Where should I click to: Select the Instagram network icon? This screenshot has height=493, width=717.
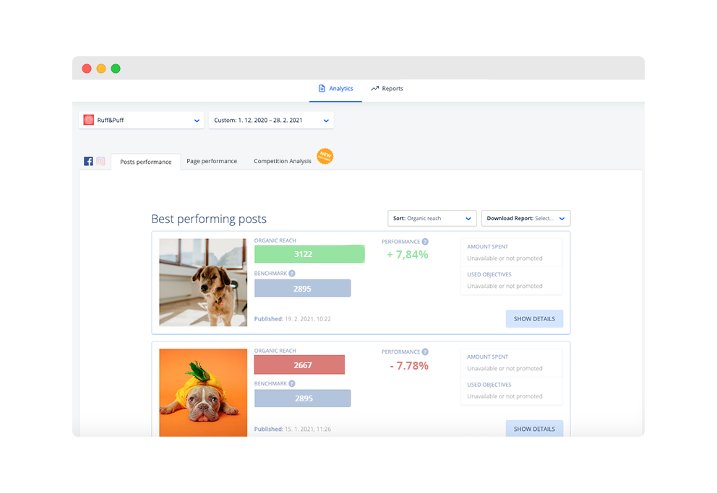coord(101,161)
